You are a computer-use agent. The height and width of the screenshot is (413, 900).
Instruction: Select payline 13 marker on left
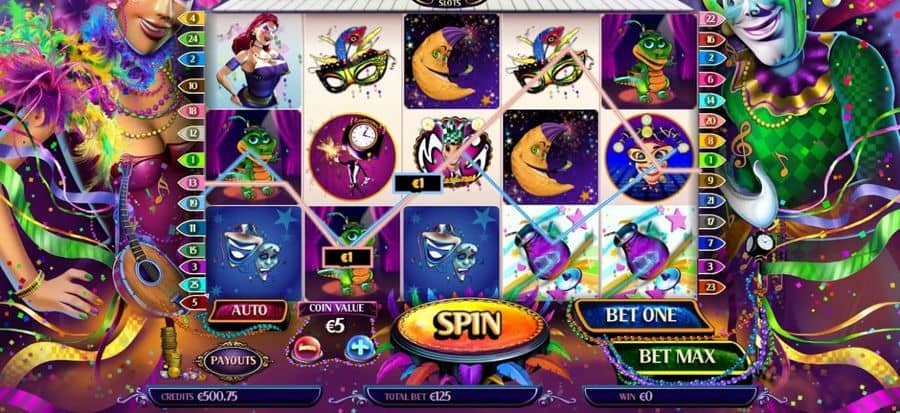pos(192,182)
